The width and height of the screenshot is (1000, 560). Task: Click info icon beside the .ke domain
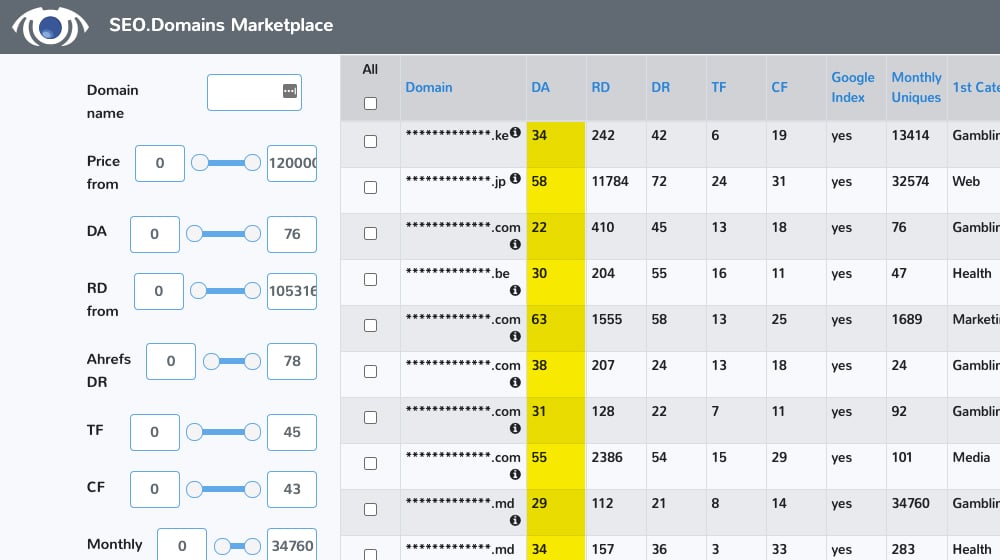(515, 132)
